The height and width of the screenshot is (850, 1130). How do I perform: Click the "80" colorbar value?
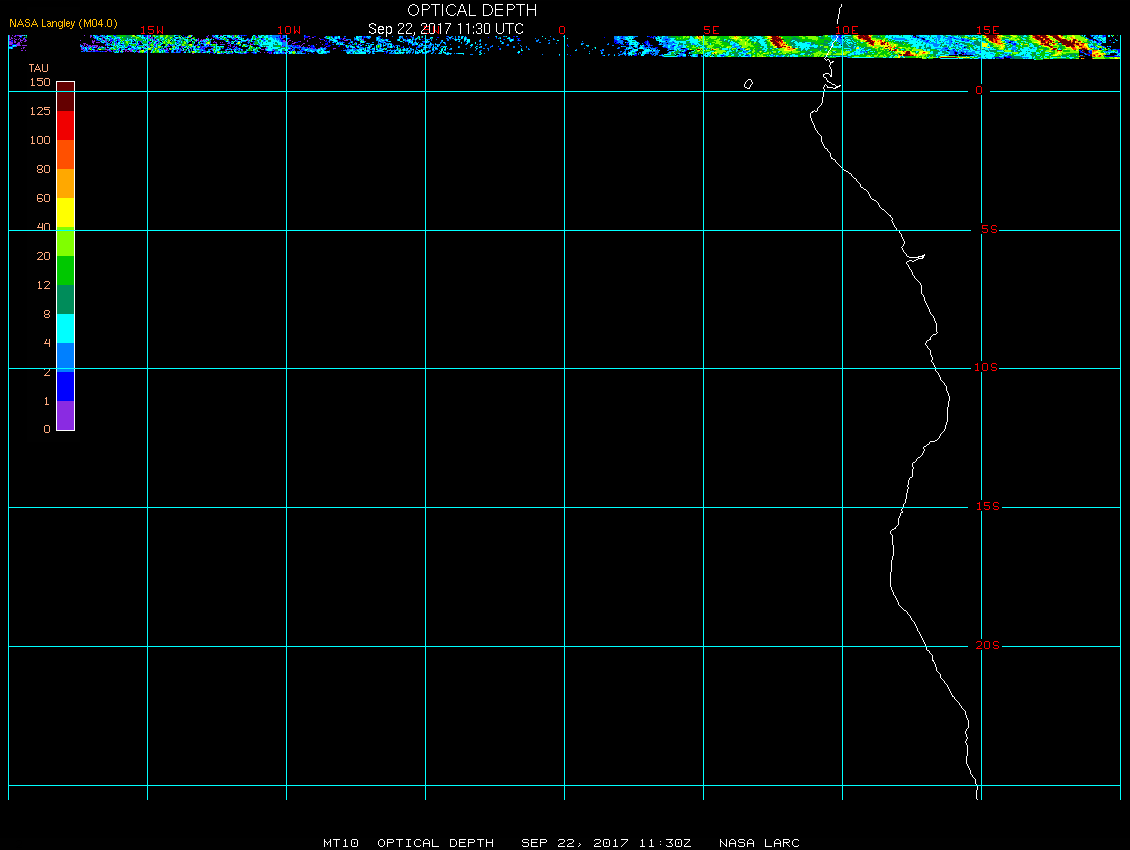tap(44, 169)
